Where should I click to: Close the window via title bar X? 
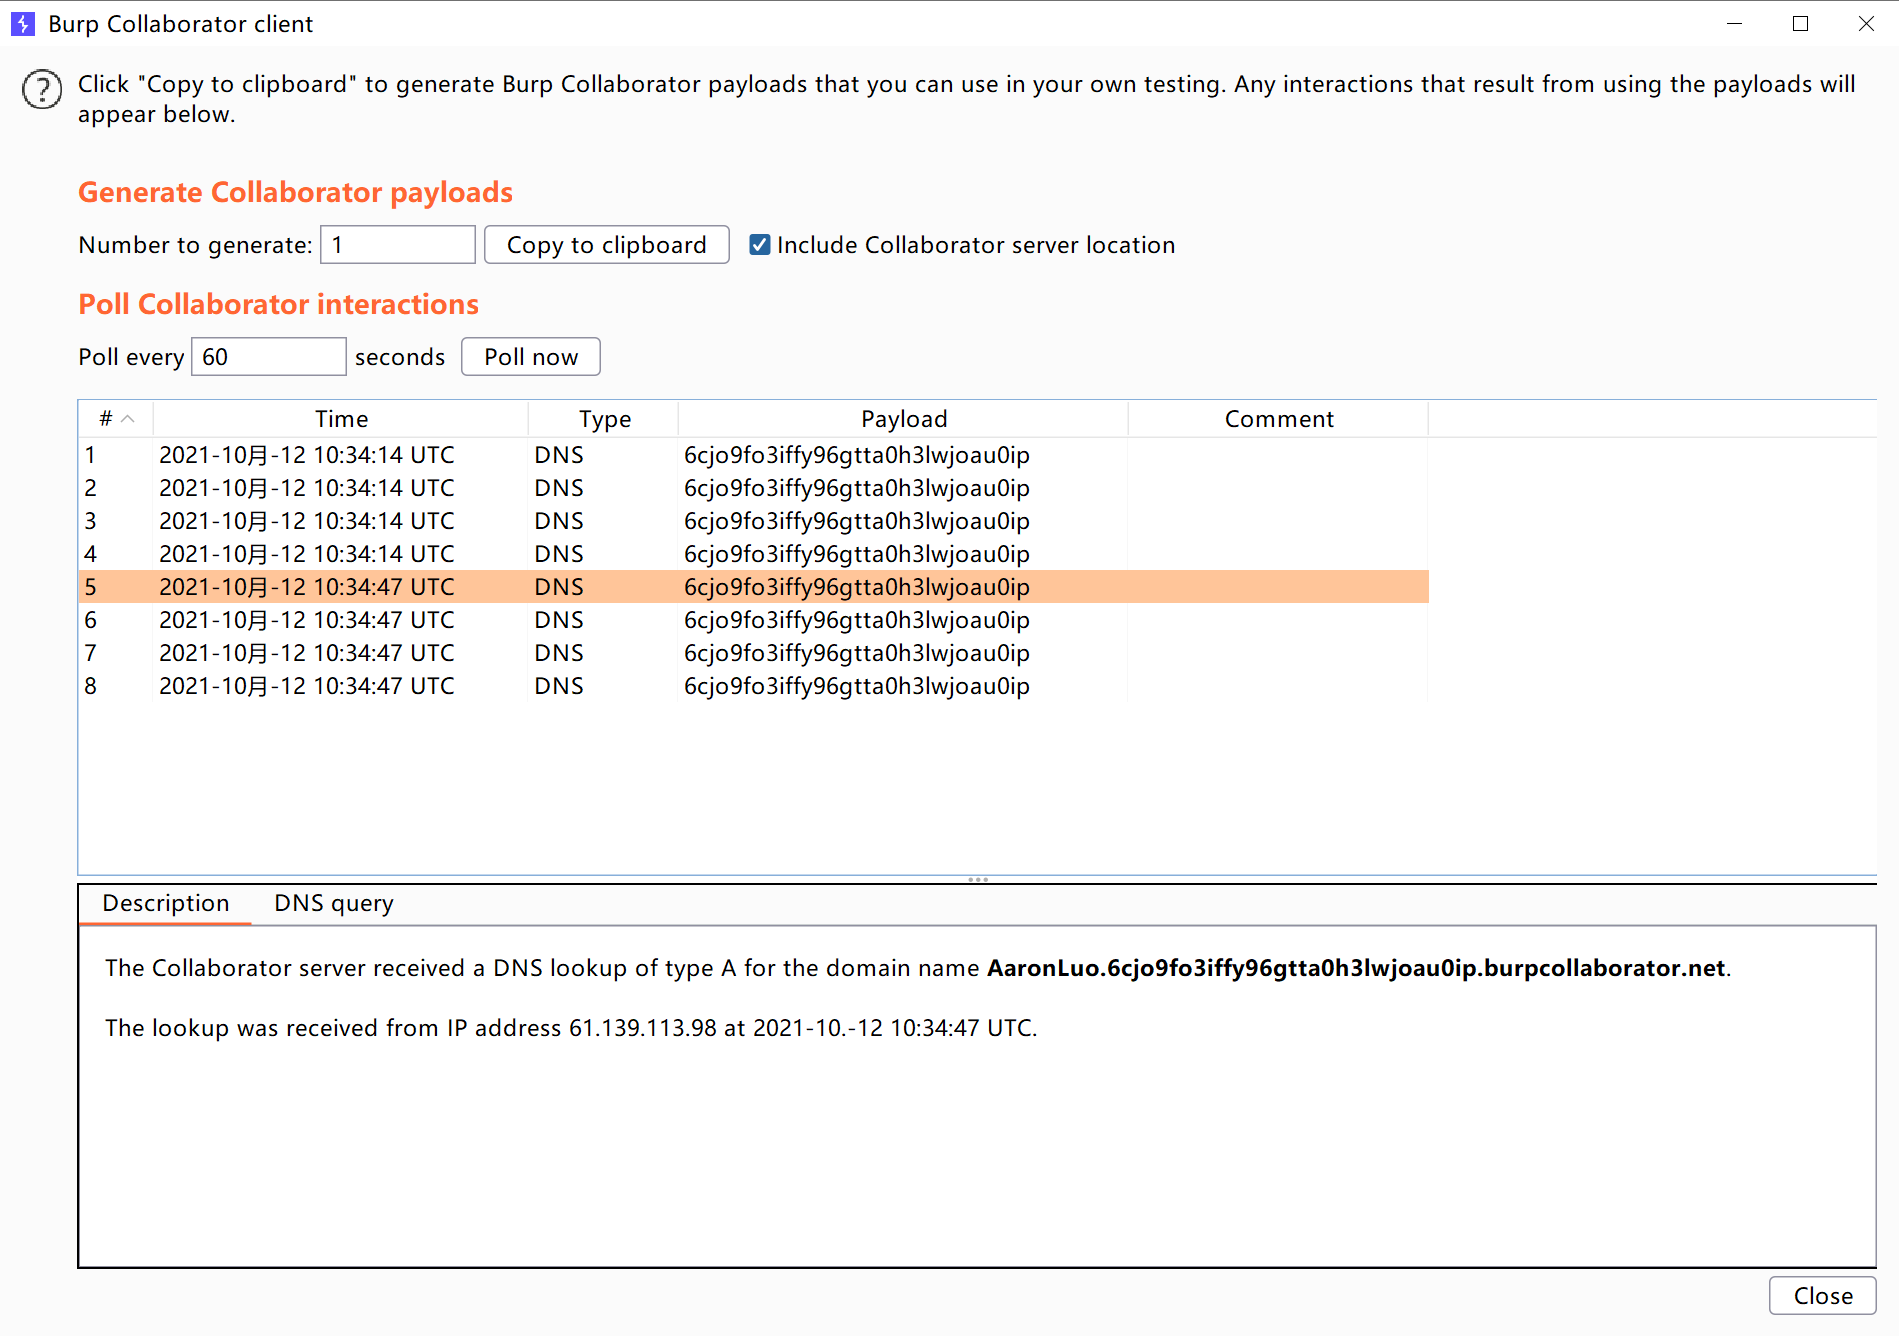[x=1866, y=24]
